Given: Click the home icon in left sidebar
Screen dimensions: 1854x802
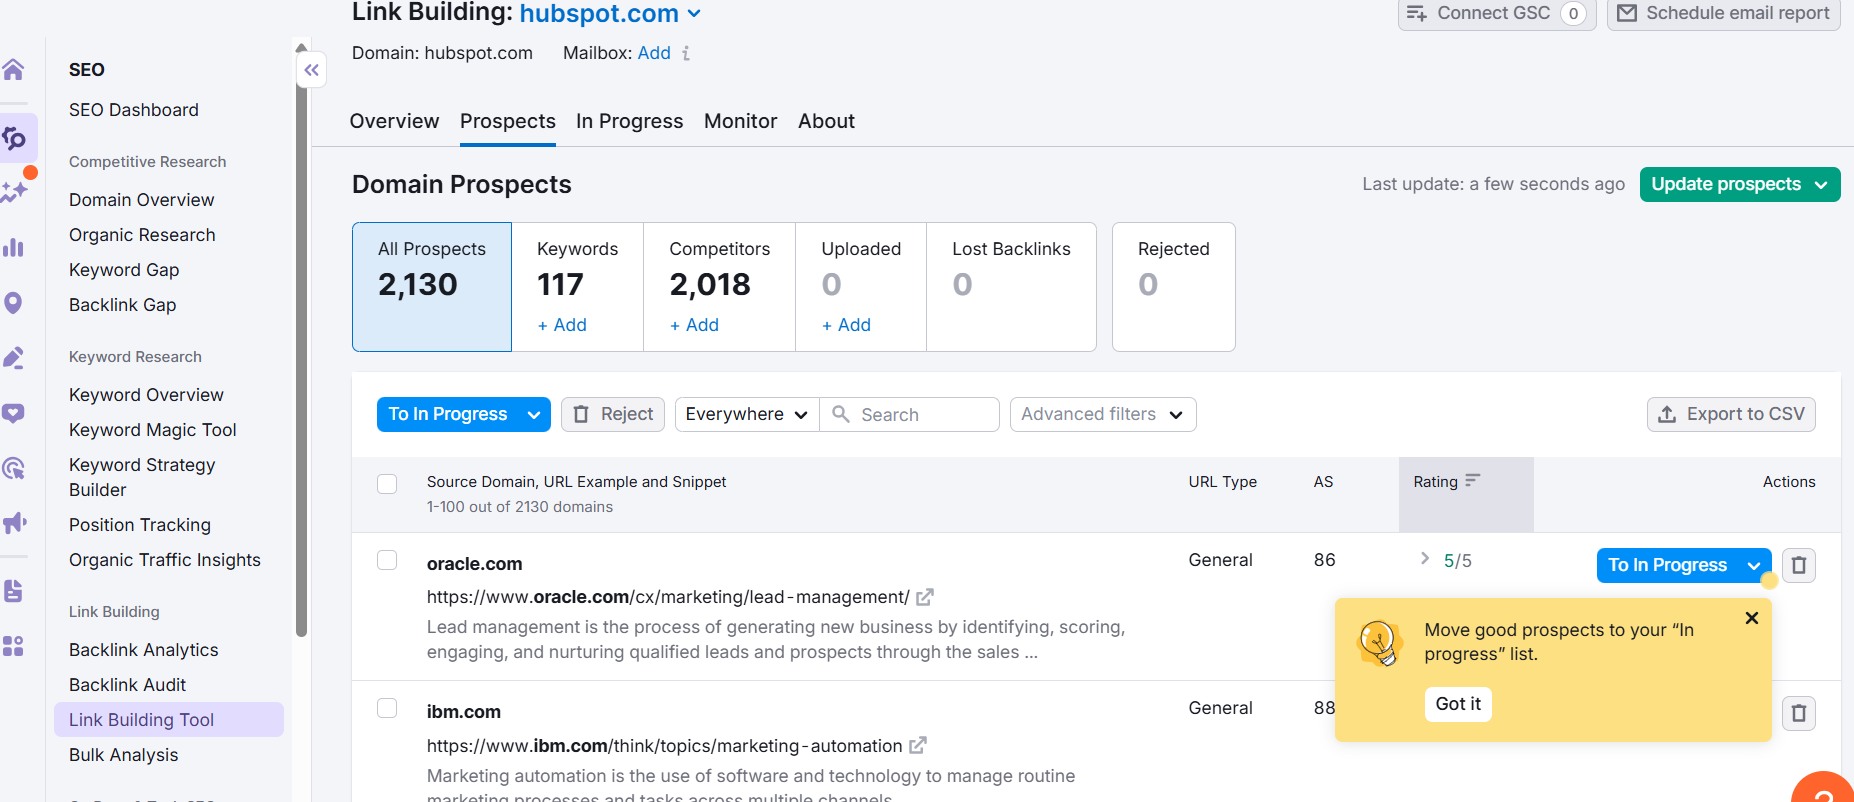Looking at the screenshot, I should pyautogui.click(x=14, y=69).
